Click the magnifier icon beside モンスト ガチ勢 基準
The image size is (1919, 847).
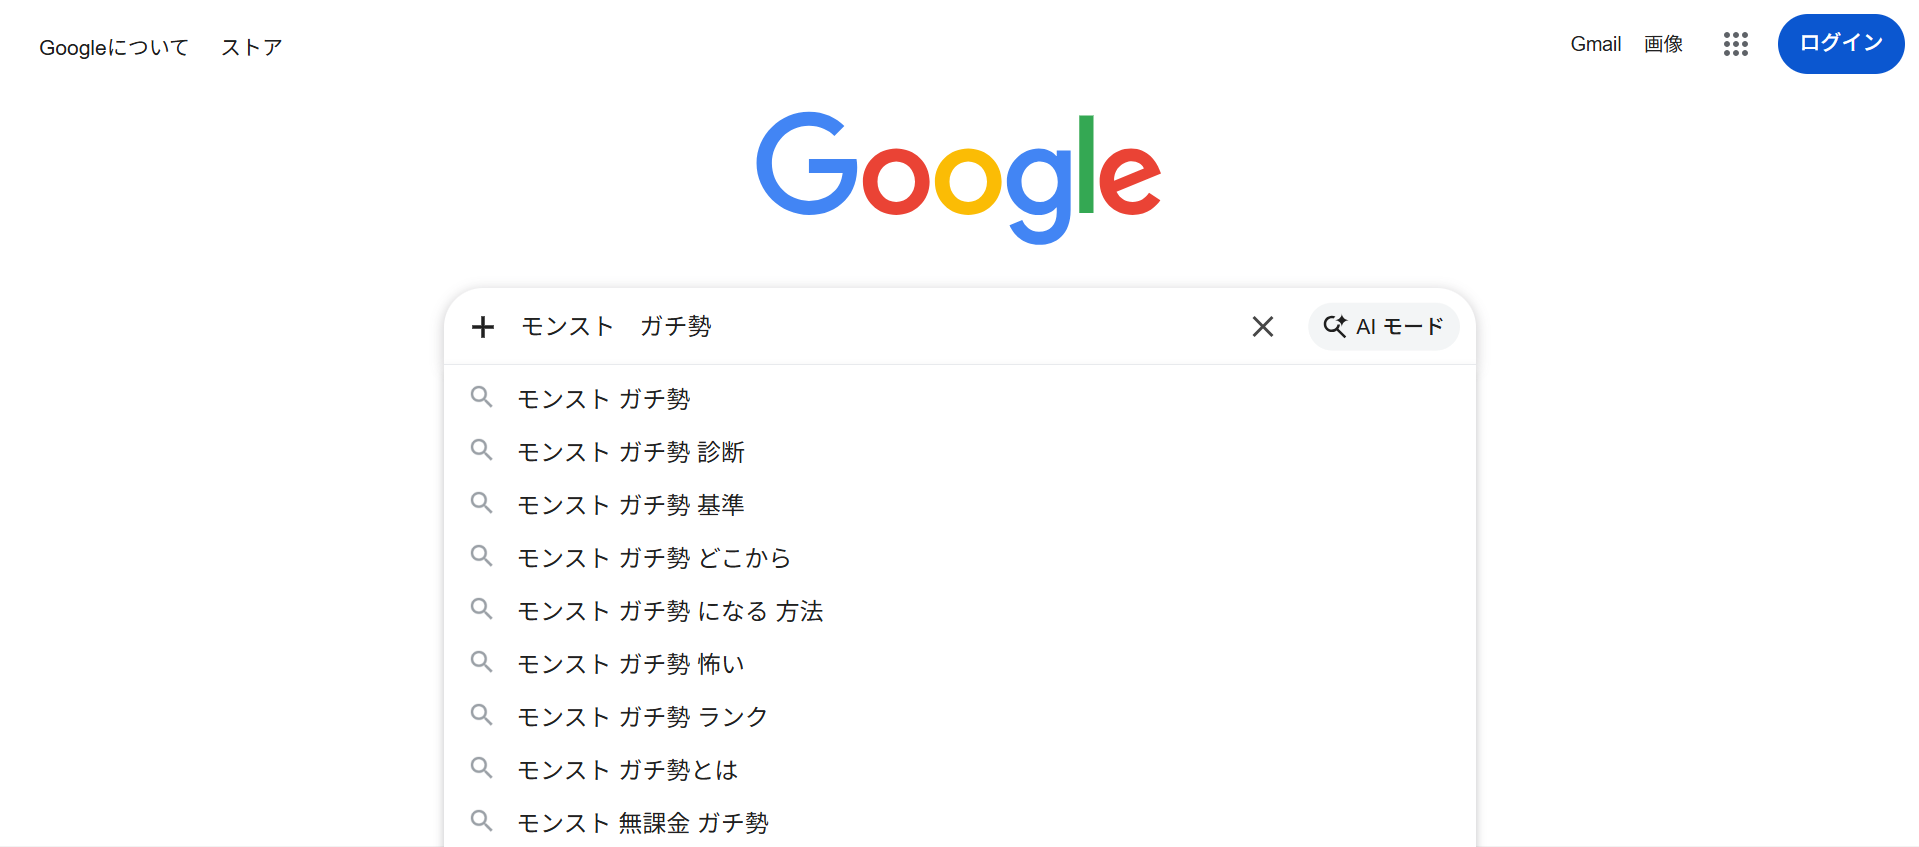pyautogui.click(x=481, y=503)
